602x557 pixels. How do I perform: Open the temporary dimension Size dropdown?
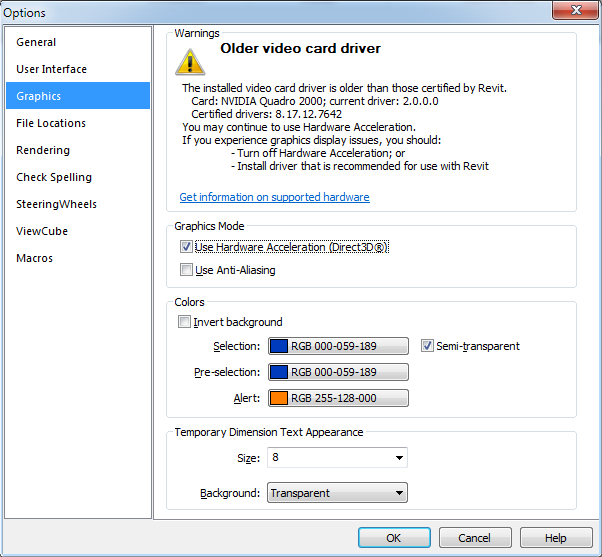point(337,457)
